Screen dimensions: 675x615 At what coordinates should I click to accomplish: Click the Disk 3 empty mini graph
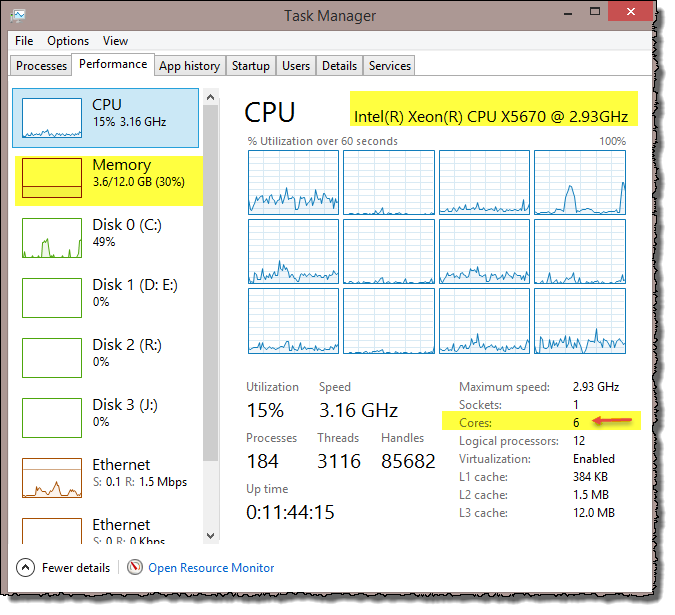click(52, 417)
